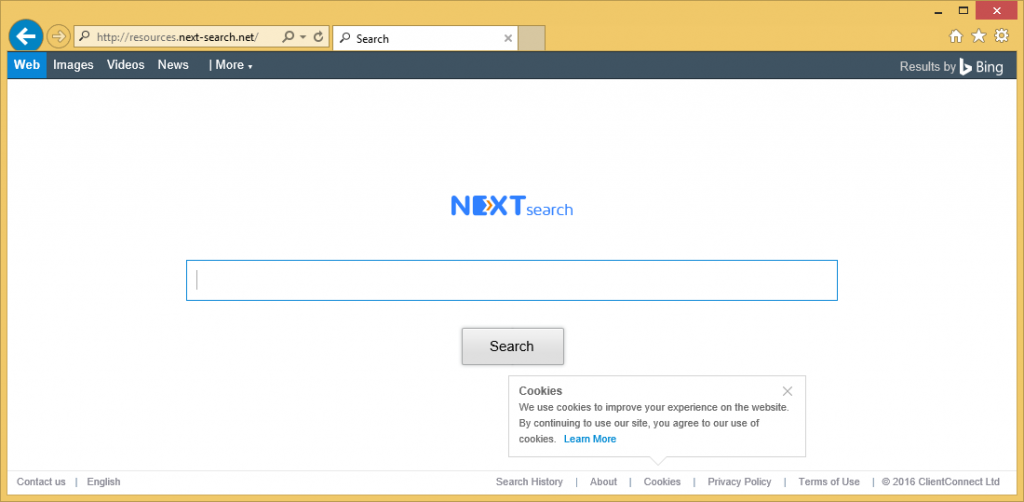Viewport: 1024px width, 502px height.
Task: Focus the main search input field
Action: click(x=511, y=281)
